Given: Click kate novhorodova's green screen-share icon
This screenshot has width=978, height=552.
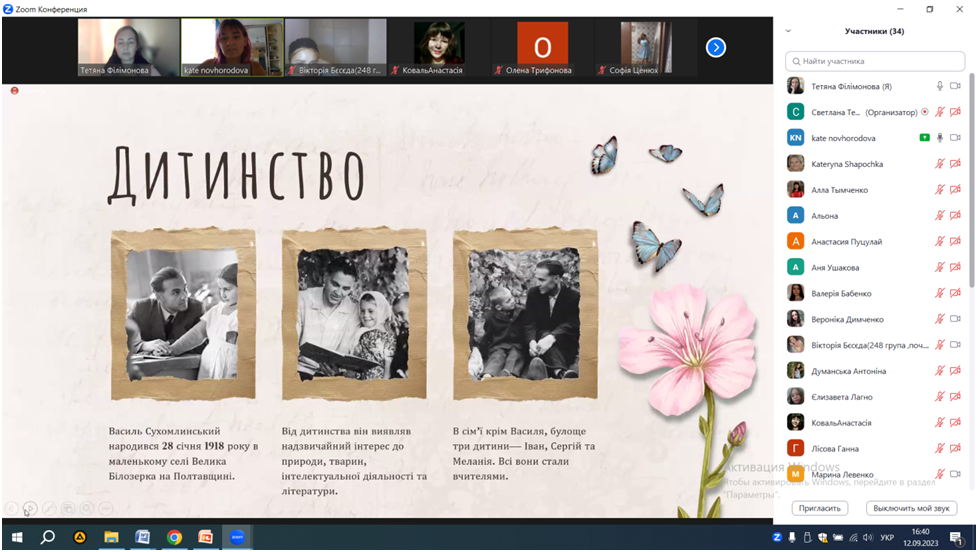Looking at the screenshot, I should pos(924,137).
